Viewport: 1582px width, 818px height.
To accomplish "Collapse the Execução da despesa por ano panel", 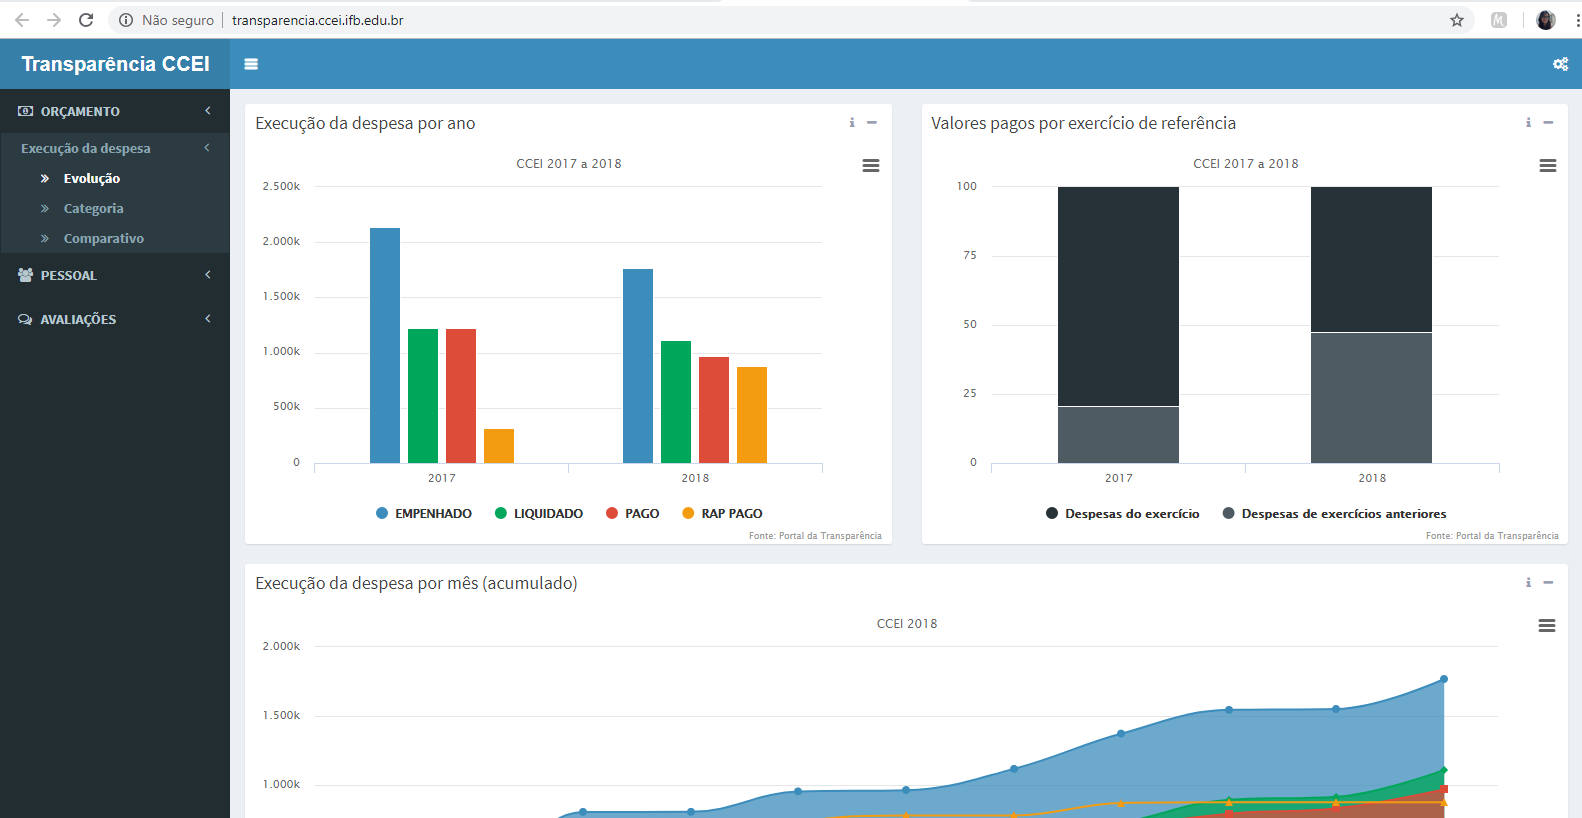I will coord(872,123).
